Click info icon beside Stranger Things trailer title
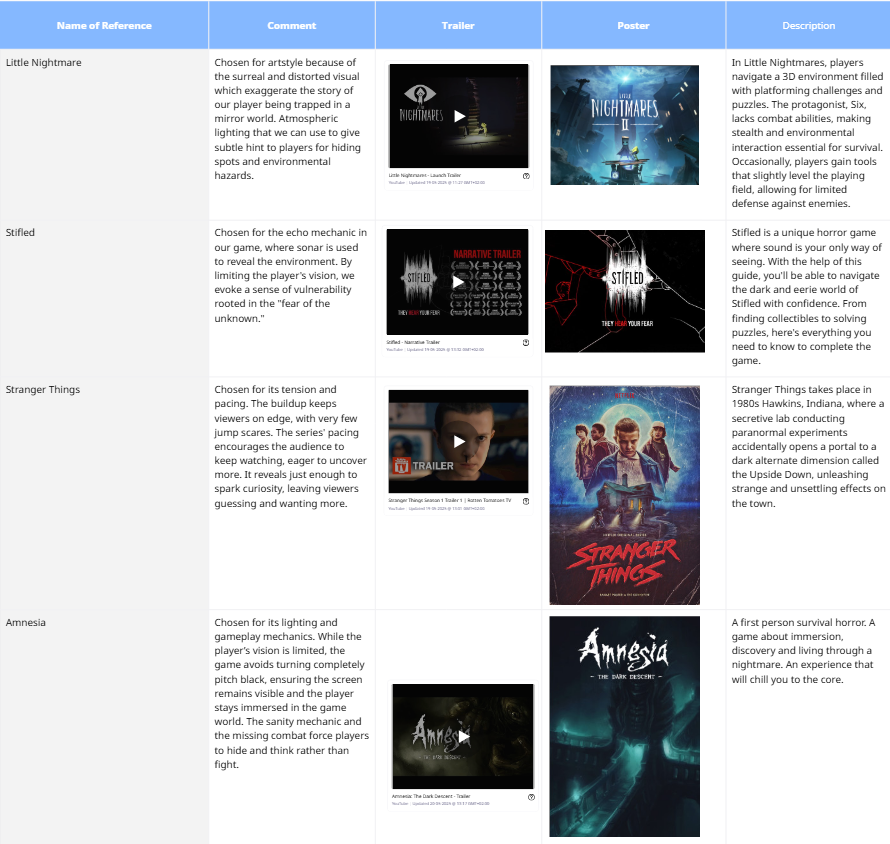This screenshot has width=890, height=844. click(x=526, y=501)
